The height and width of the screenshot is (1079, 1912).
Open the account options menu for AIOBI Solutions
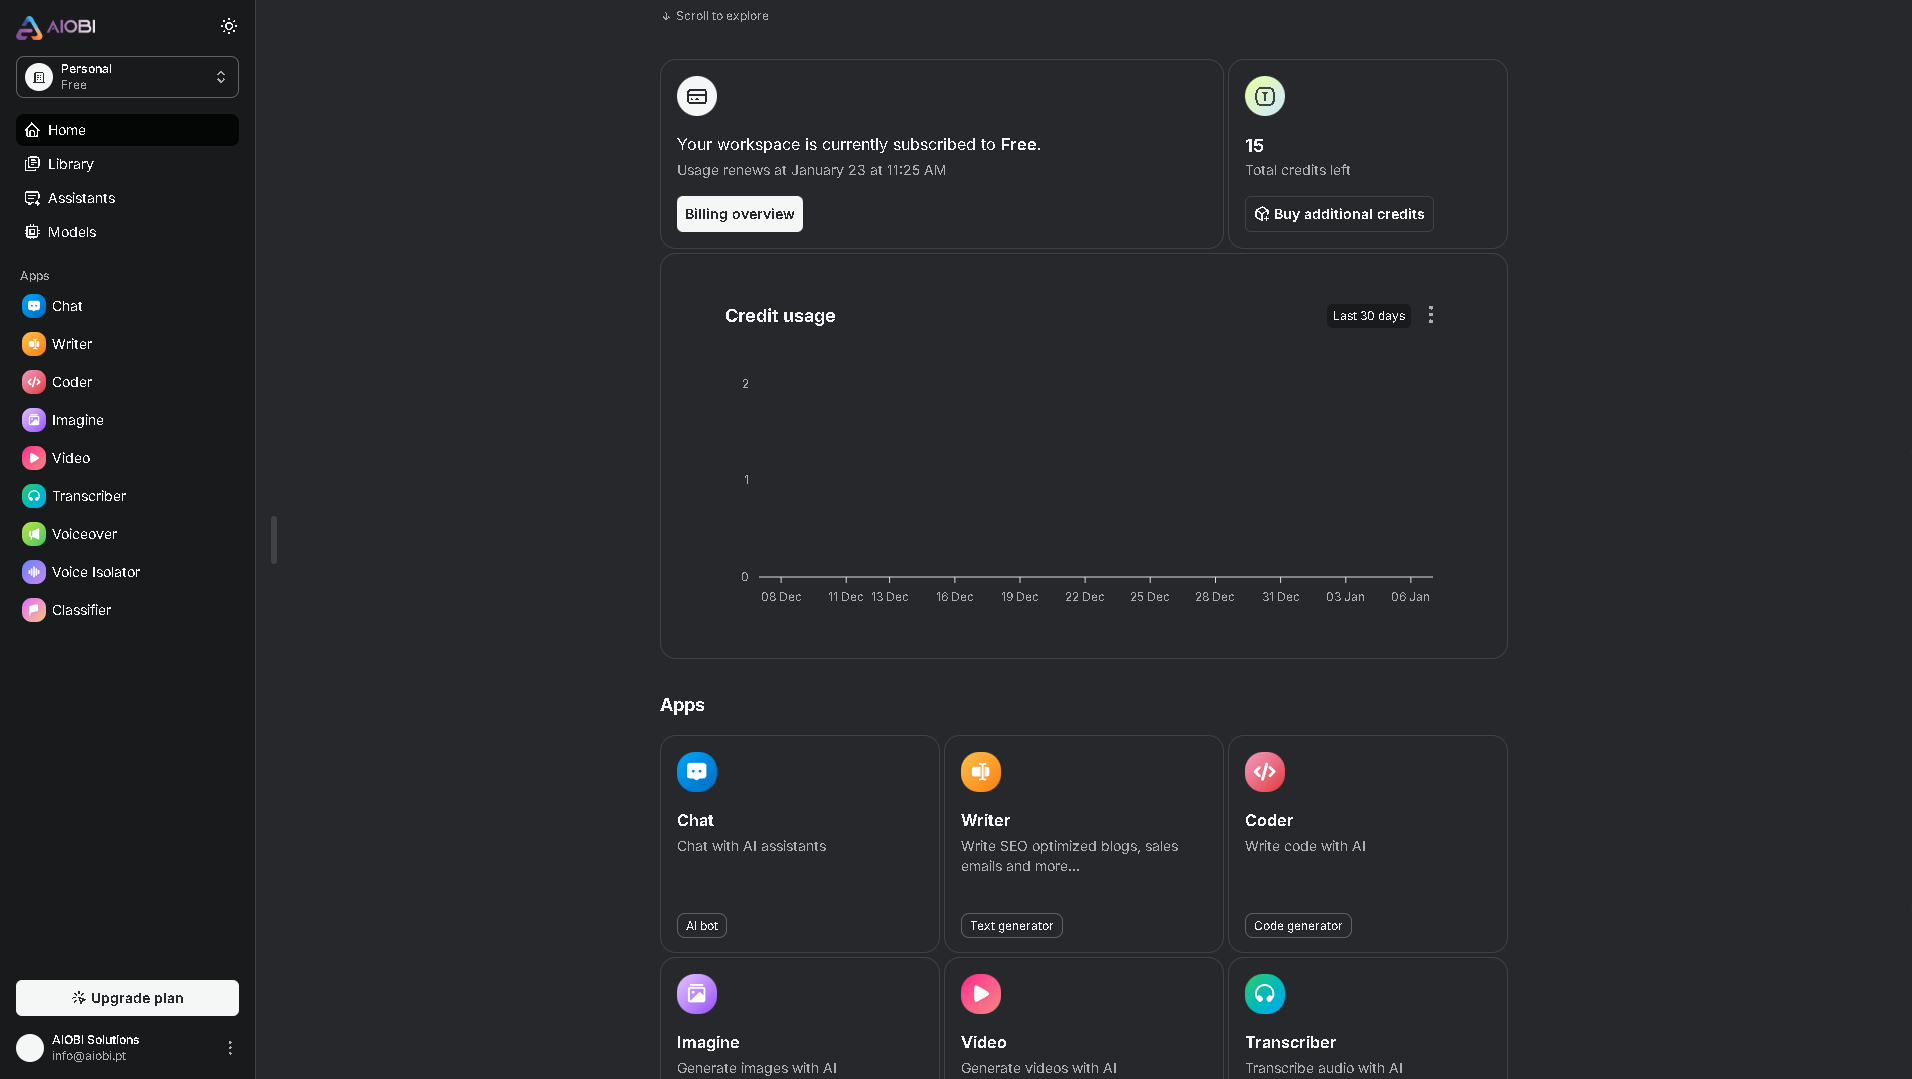click(230, 1048)
